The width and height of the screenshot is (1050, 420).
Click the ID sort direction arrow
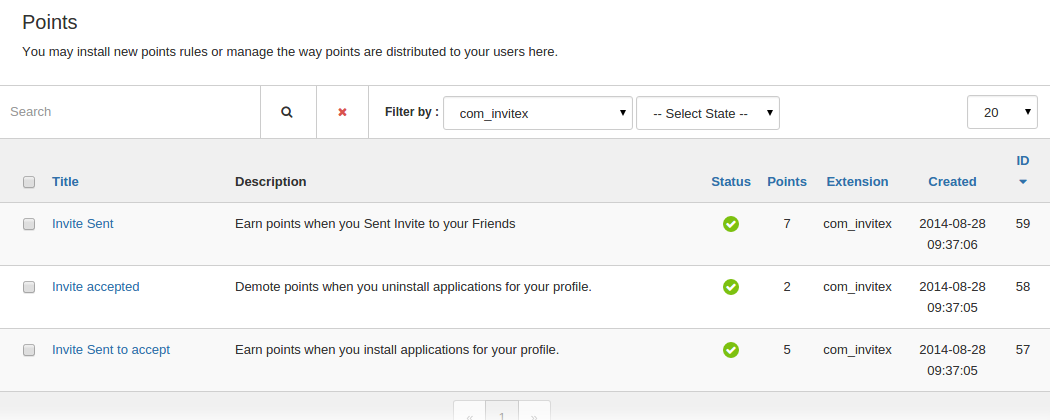click(1022, 182)
